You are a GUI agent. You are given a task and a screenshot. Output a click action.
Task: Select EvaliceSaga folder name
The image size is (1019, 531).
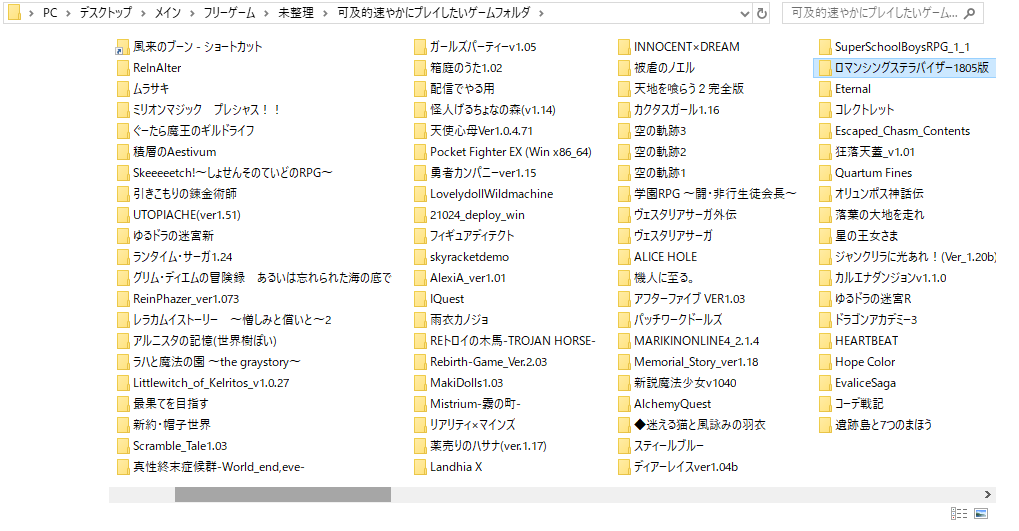coord(865,383)
